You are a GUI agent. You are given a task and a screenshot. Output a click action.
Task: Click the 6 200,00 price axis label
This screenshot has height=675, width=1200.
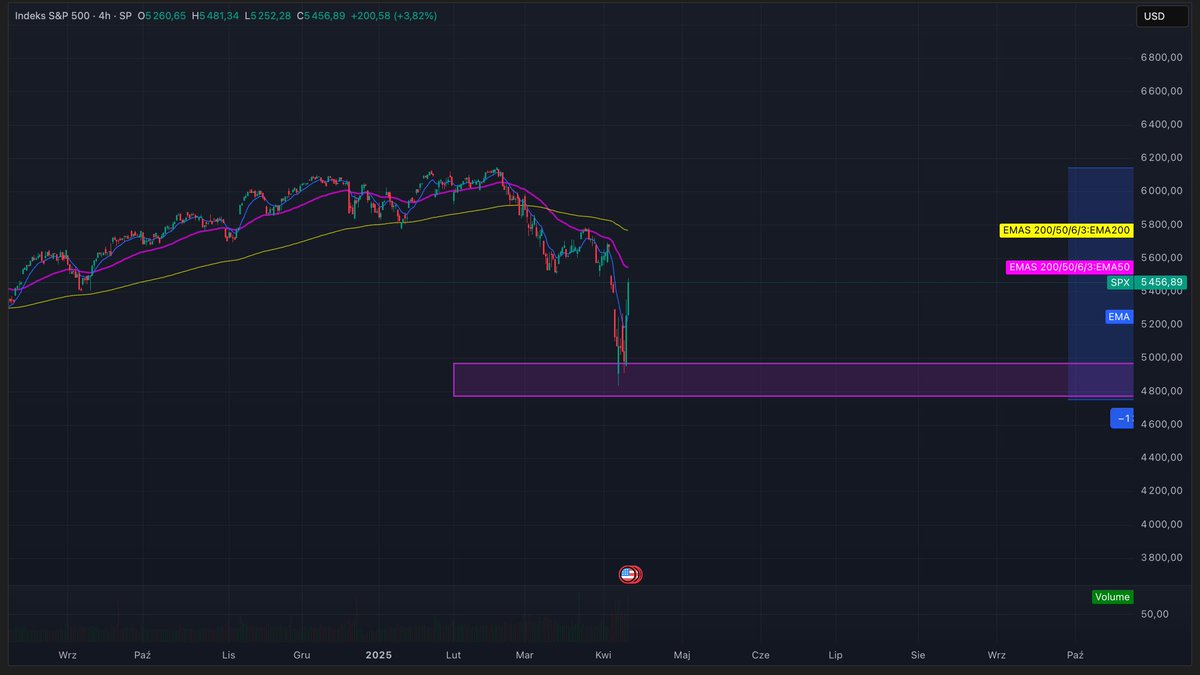click(x=1162, y=158)
